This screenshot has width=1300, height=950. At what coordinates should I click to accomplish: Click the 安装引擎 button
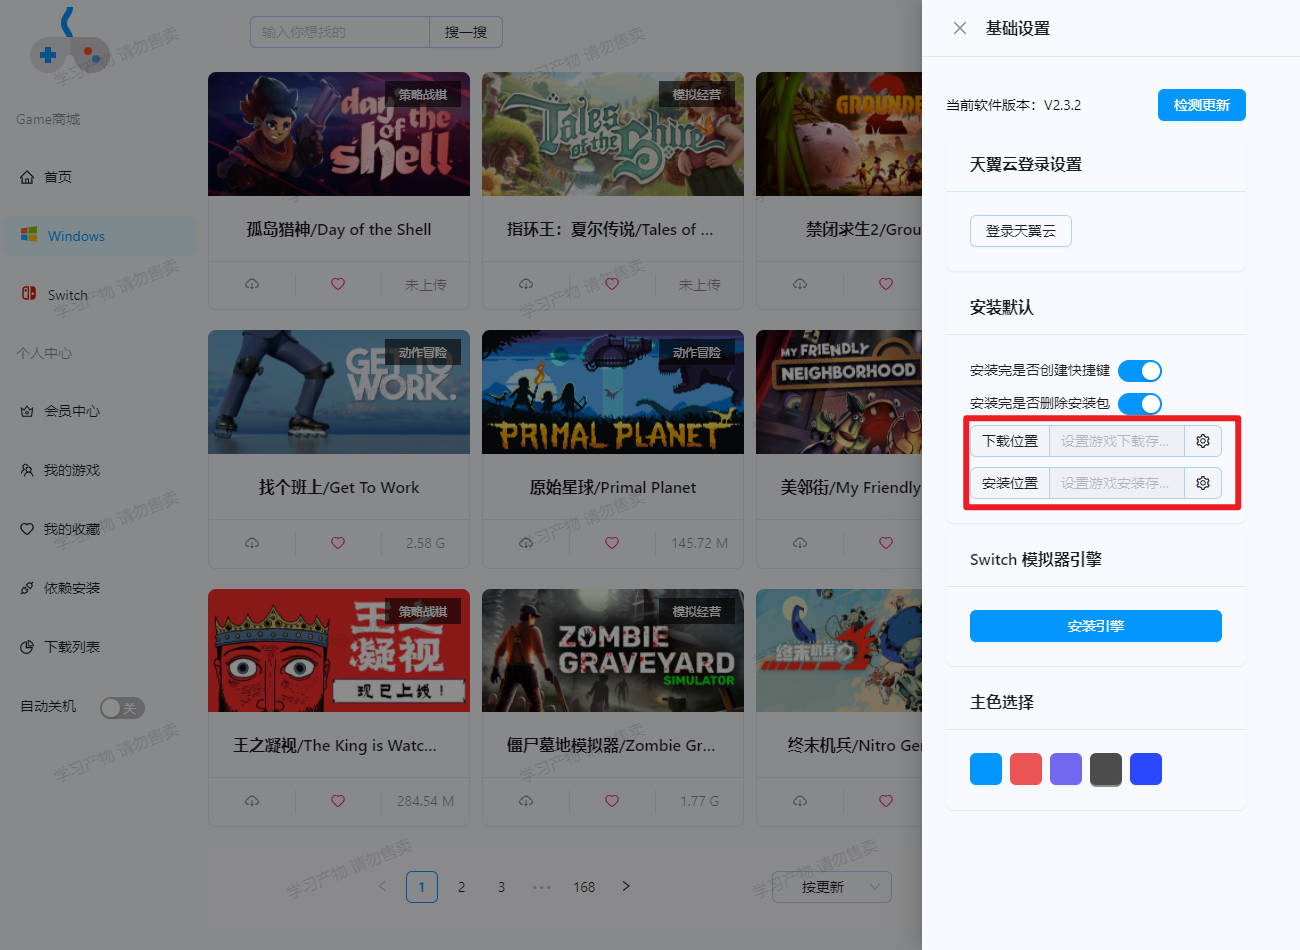pyautogui.click(x=1096, y=626)
